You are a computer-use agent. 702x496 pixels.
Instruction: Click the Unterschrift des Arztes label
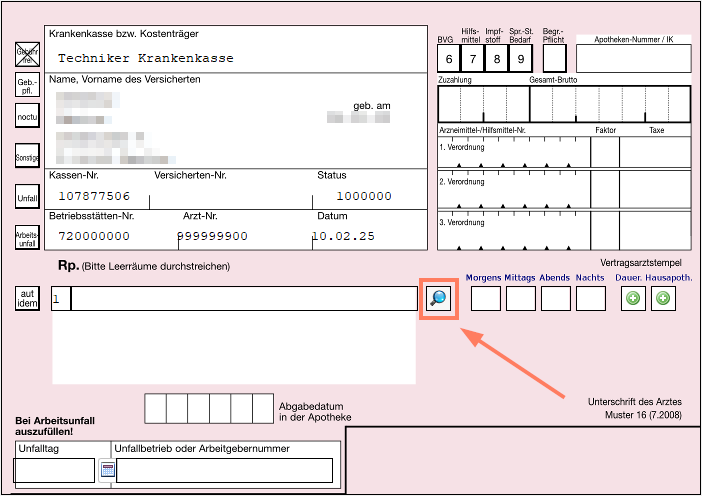pos(634,402)
